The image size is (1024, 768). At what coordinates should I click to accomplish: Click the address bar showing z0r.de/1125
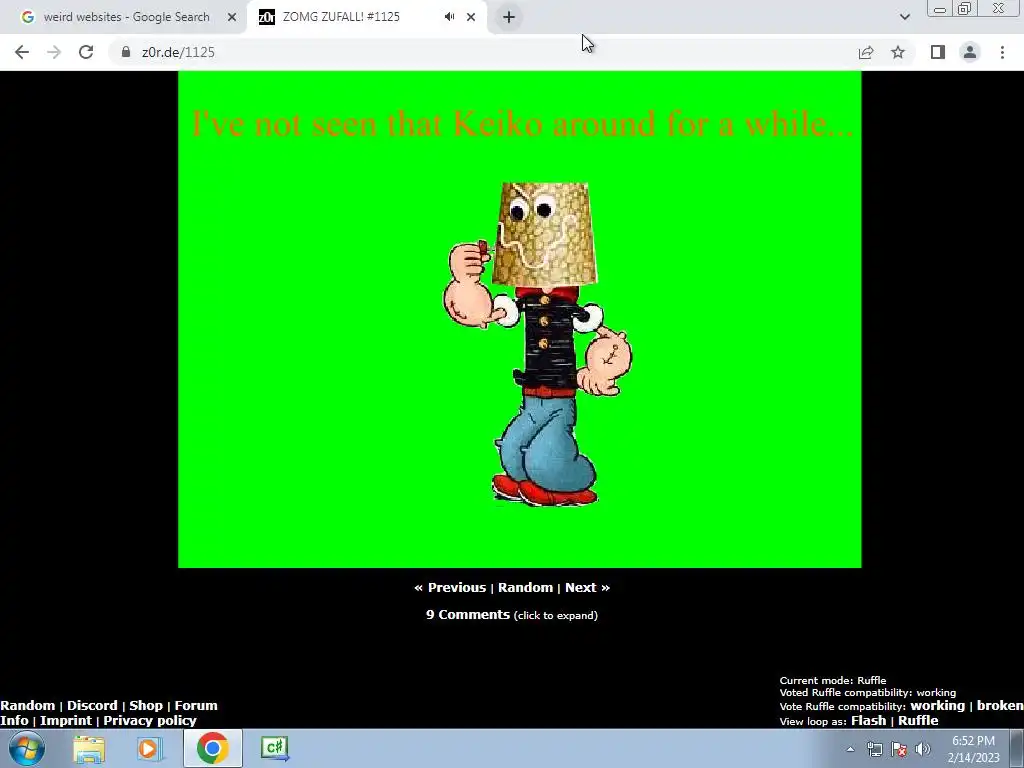(483, 52)
